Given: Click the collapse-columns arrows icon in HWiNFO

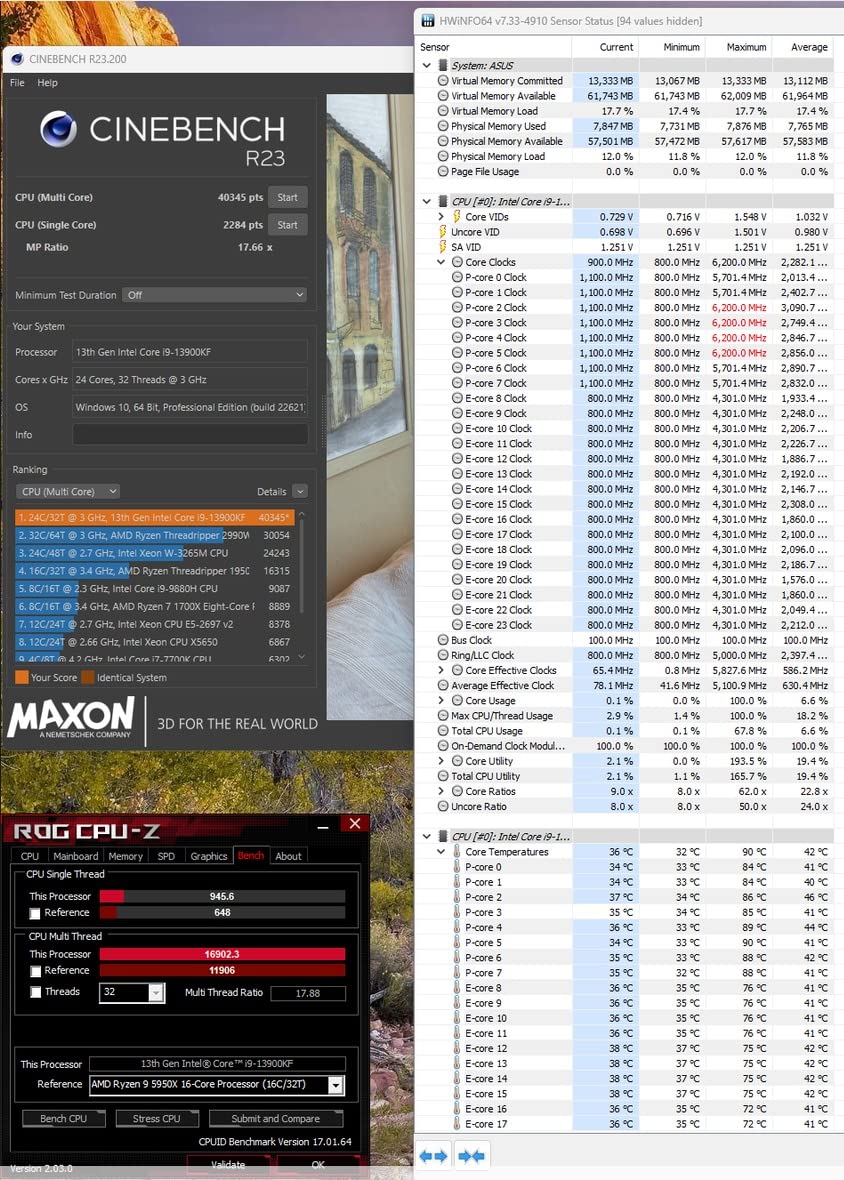Looking at the screenshot, I should point(471,1156).
